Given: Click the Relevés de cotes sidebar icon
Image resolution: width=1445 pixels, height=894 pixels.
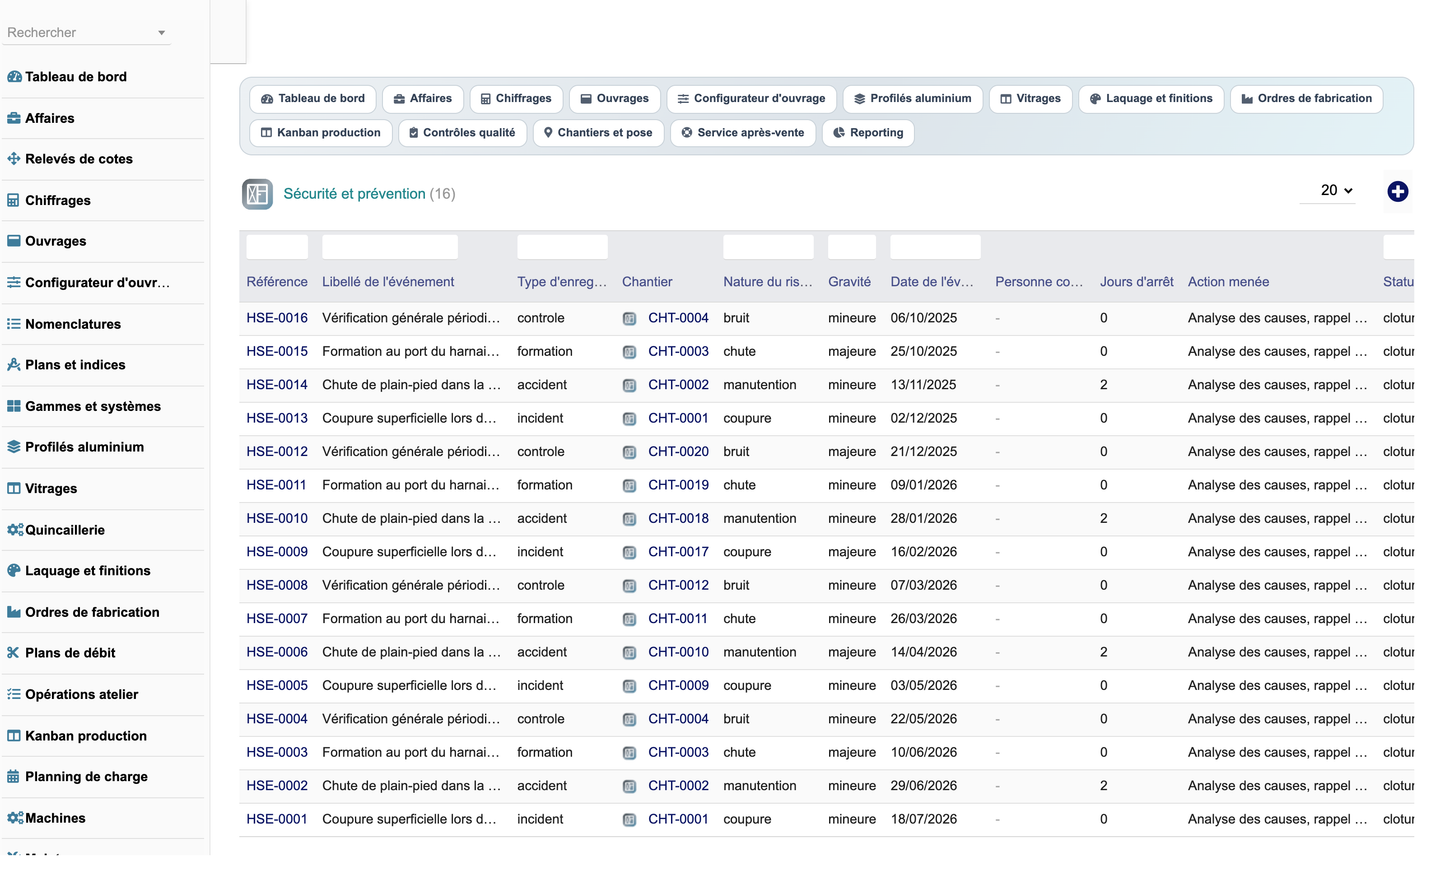Looking at the screenshot, I should coord(14,159).
